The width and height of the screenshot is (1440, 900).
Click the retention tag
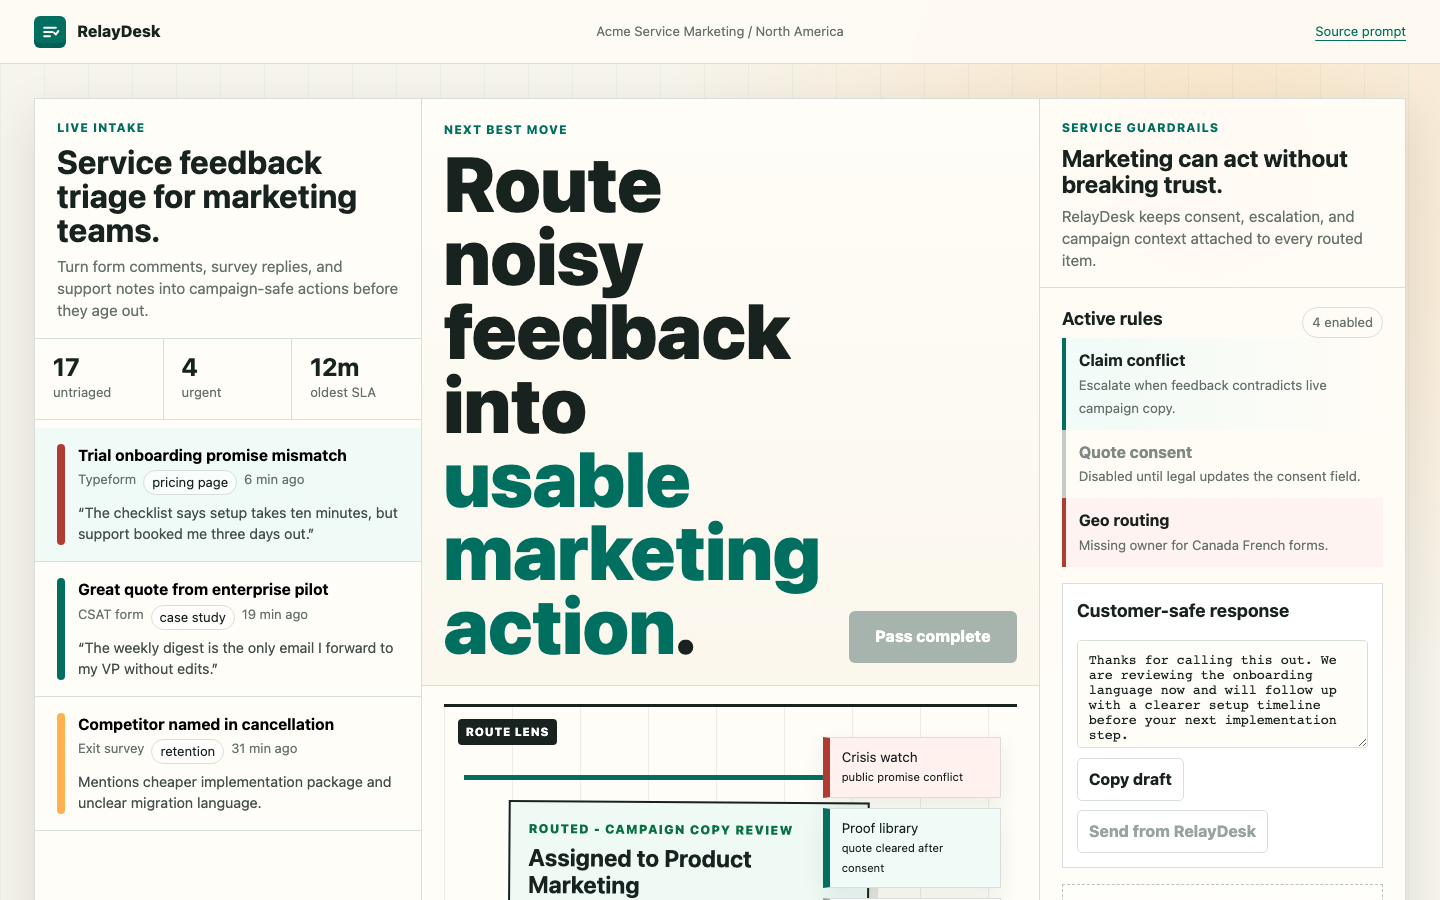pos(188,751)
